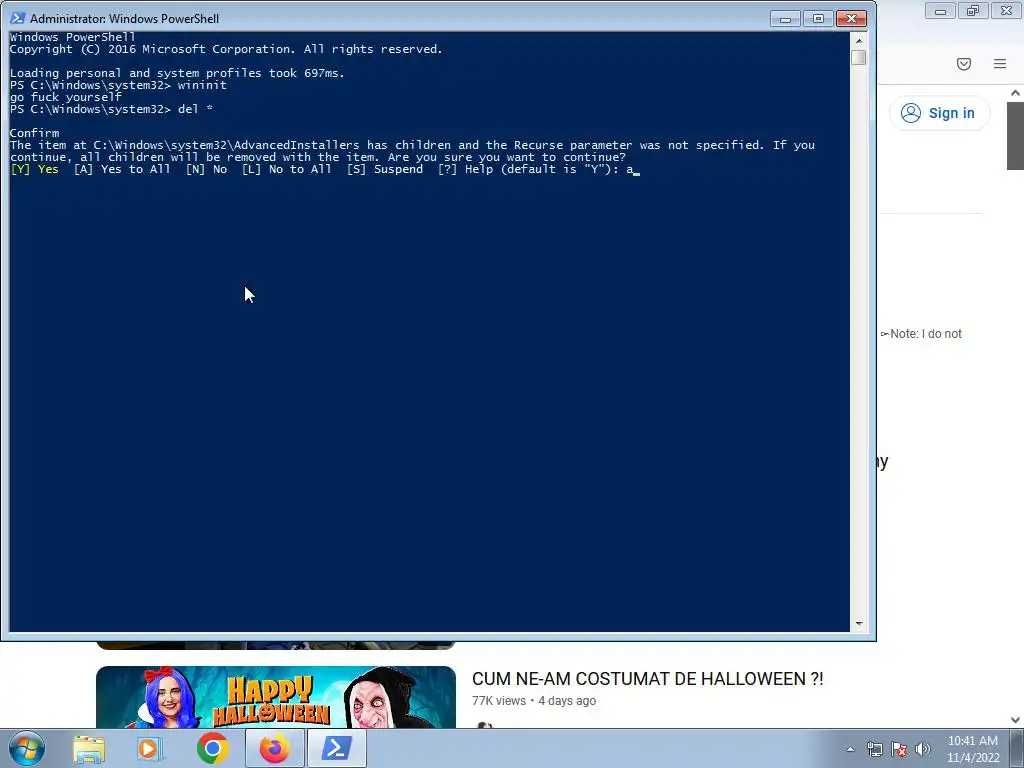
Task: Click the '[L] No to All' option text
Action: coord(287,169)
